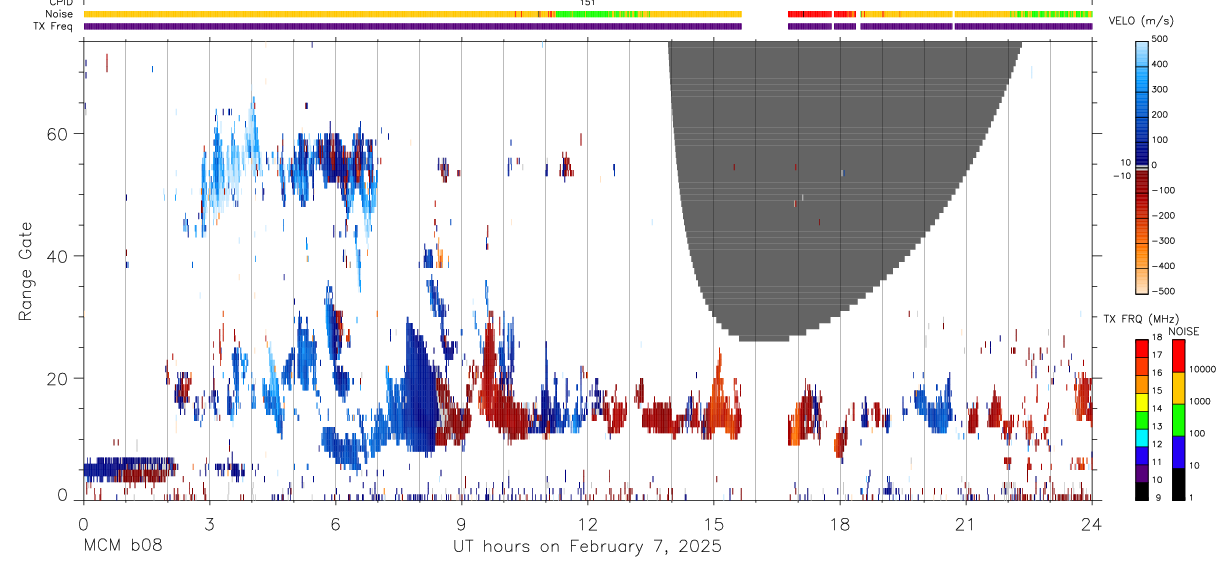
Task: Click the y-axis range gate label 40
Action: point(59,256)
